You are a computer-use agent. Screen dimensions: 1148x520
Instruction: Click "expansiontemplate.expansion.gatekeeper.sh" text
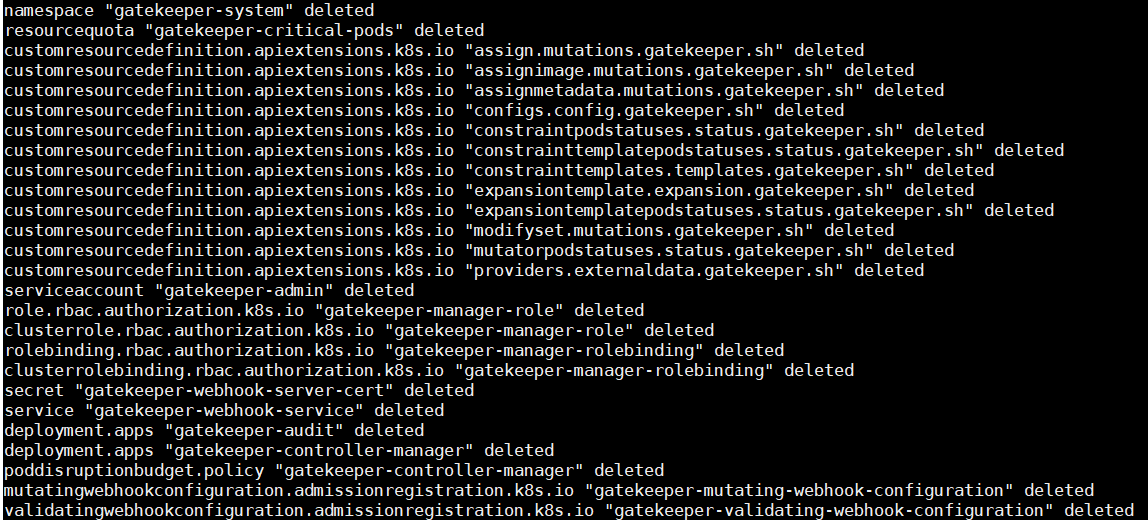click(680, 190)
